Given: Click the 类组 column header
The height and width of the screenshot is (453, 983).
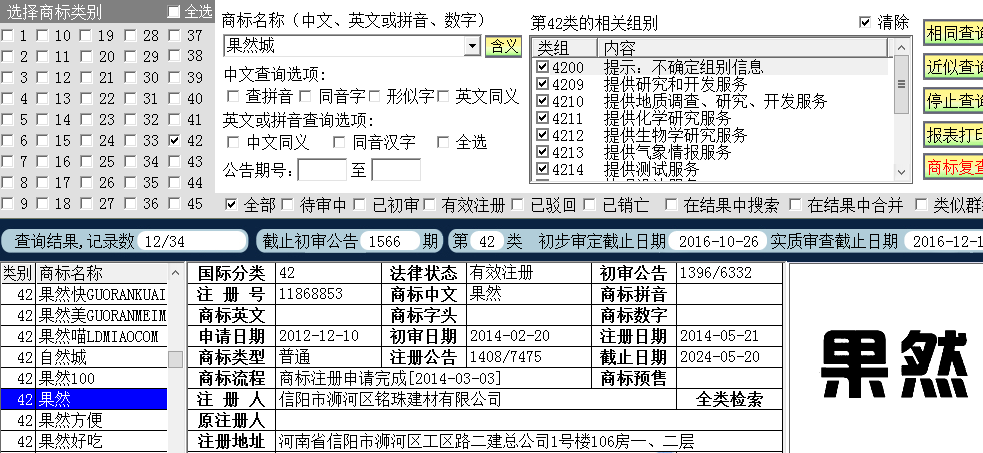Looking at the screenshot, I should [564, 48].
